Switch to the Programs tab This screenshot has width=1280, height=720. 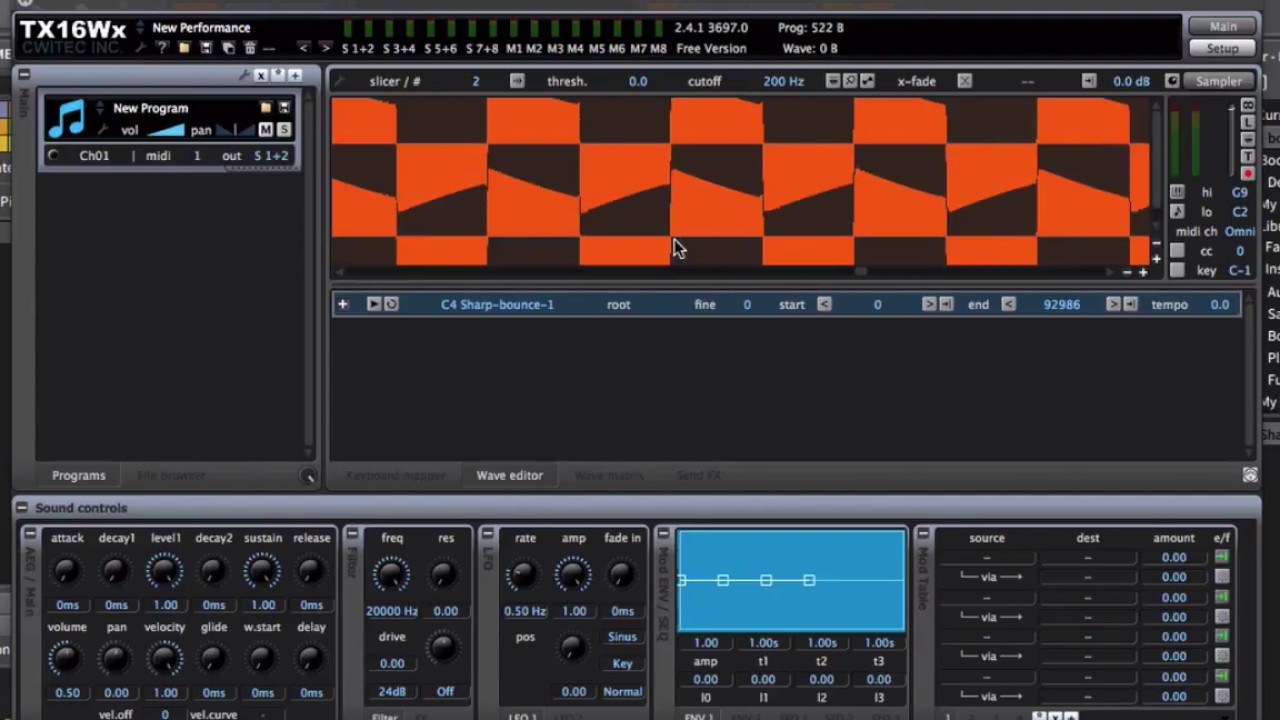(x=79, y=475)
